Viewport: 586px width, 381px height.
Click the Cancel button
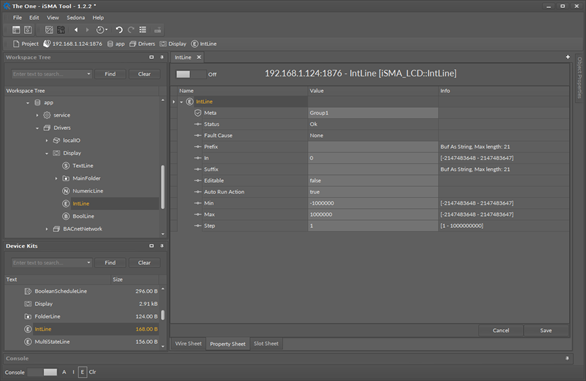(x=500, y=330)
